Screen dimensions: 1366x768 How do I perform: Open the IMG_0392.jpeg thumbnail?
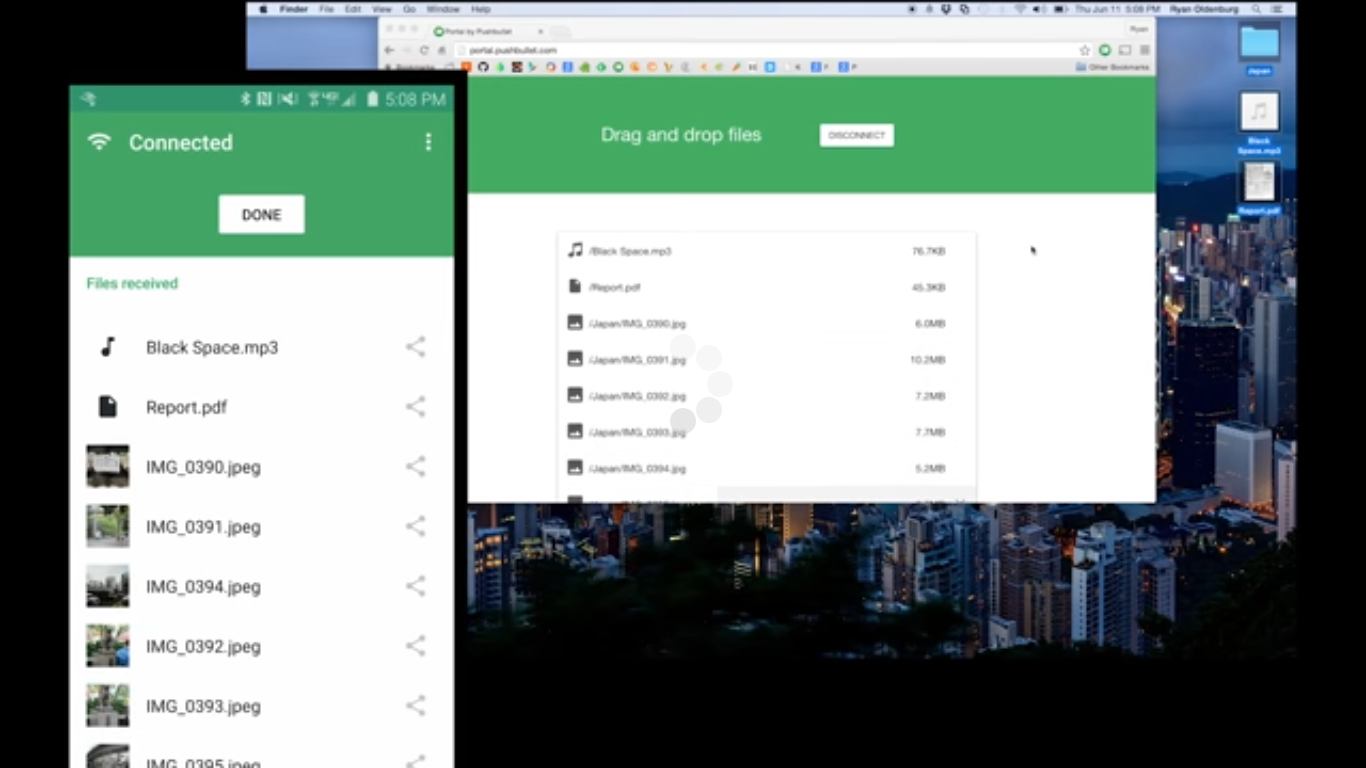108,647
